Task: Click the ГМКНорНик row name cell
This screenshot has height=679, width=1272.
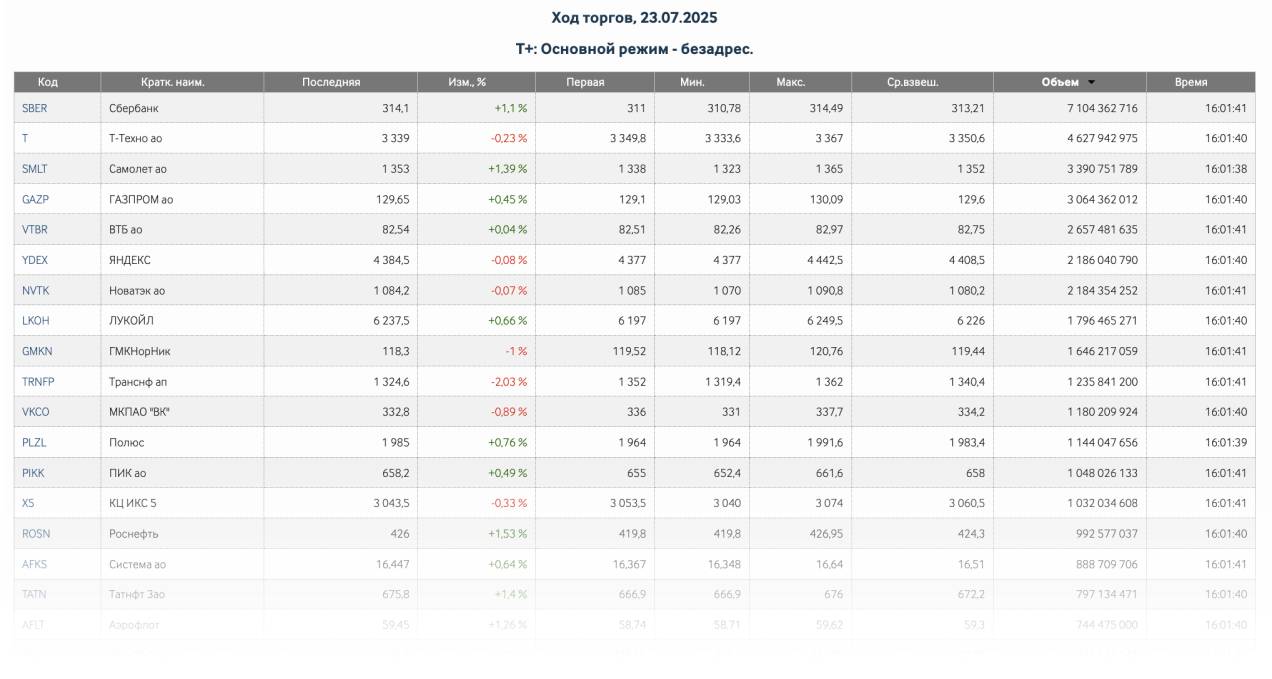Action: click(139, 351)
